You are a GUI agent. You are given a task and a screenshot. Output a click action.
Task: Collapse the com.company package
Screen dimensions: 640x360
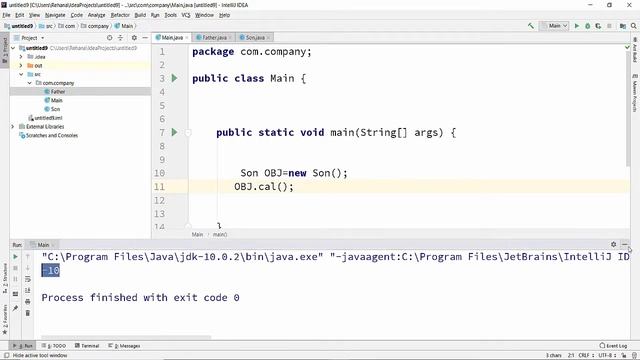click(29, 83)
